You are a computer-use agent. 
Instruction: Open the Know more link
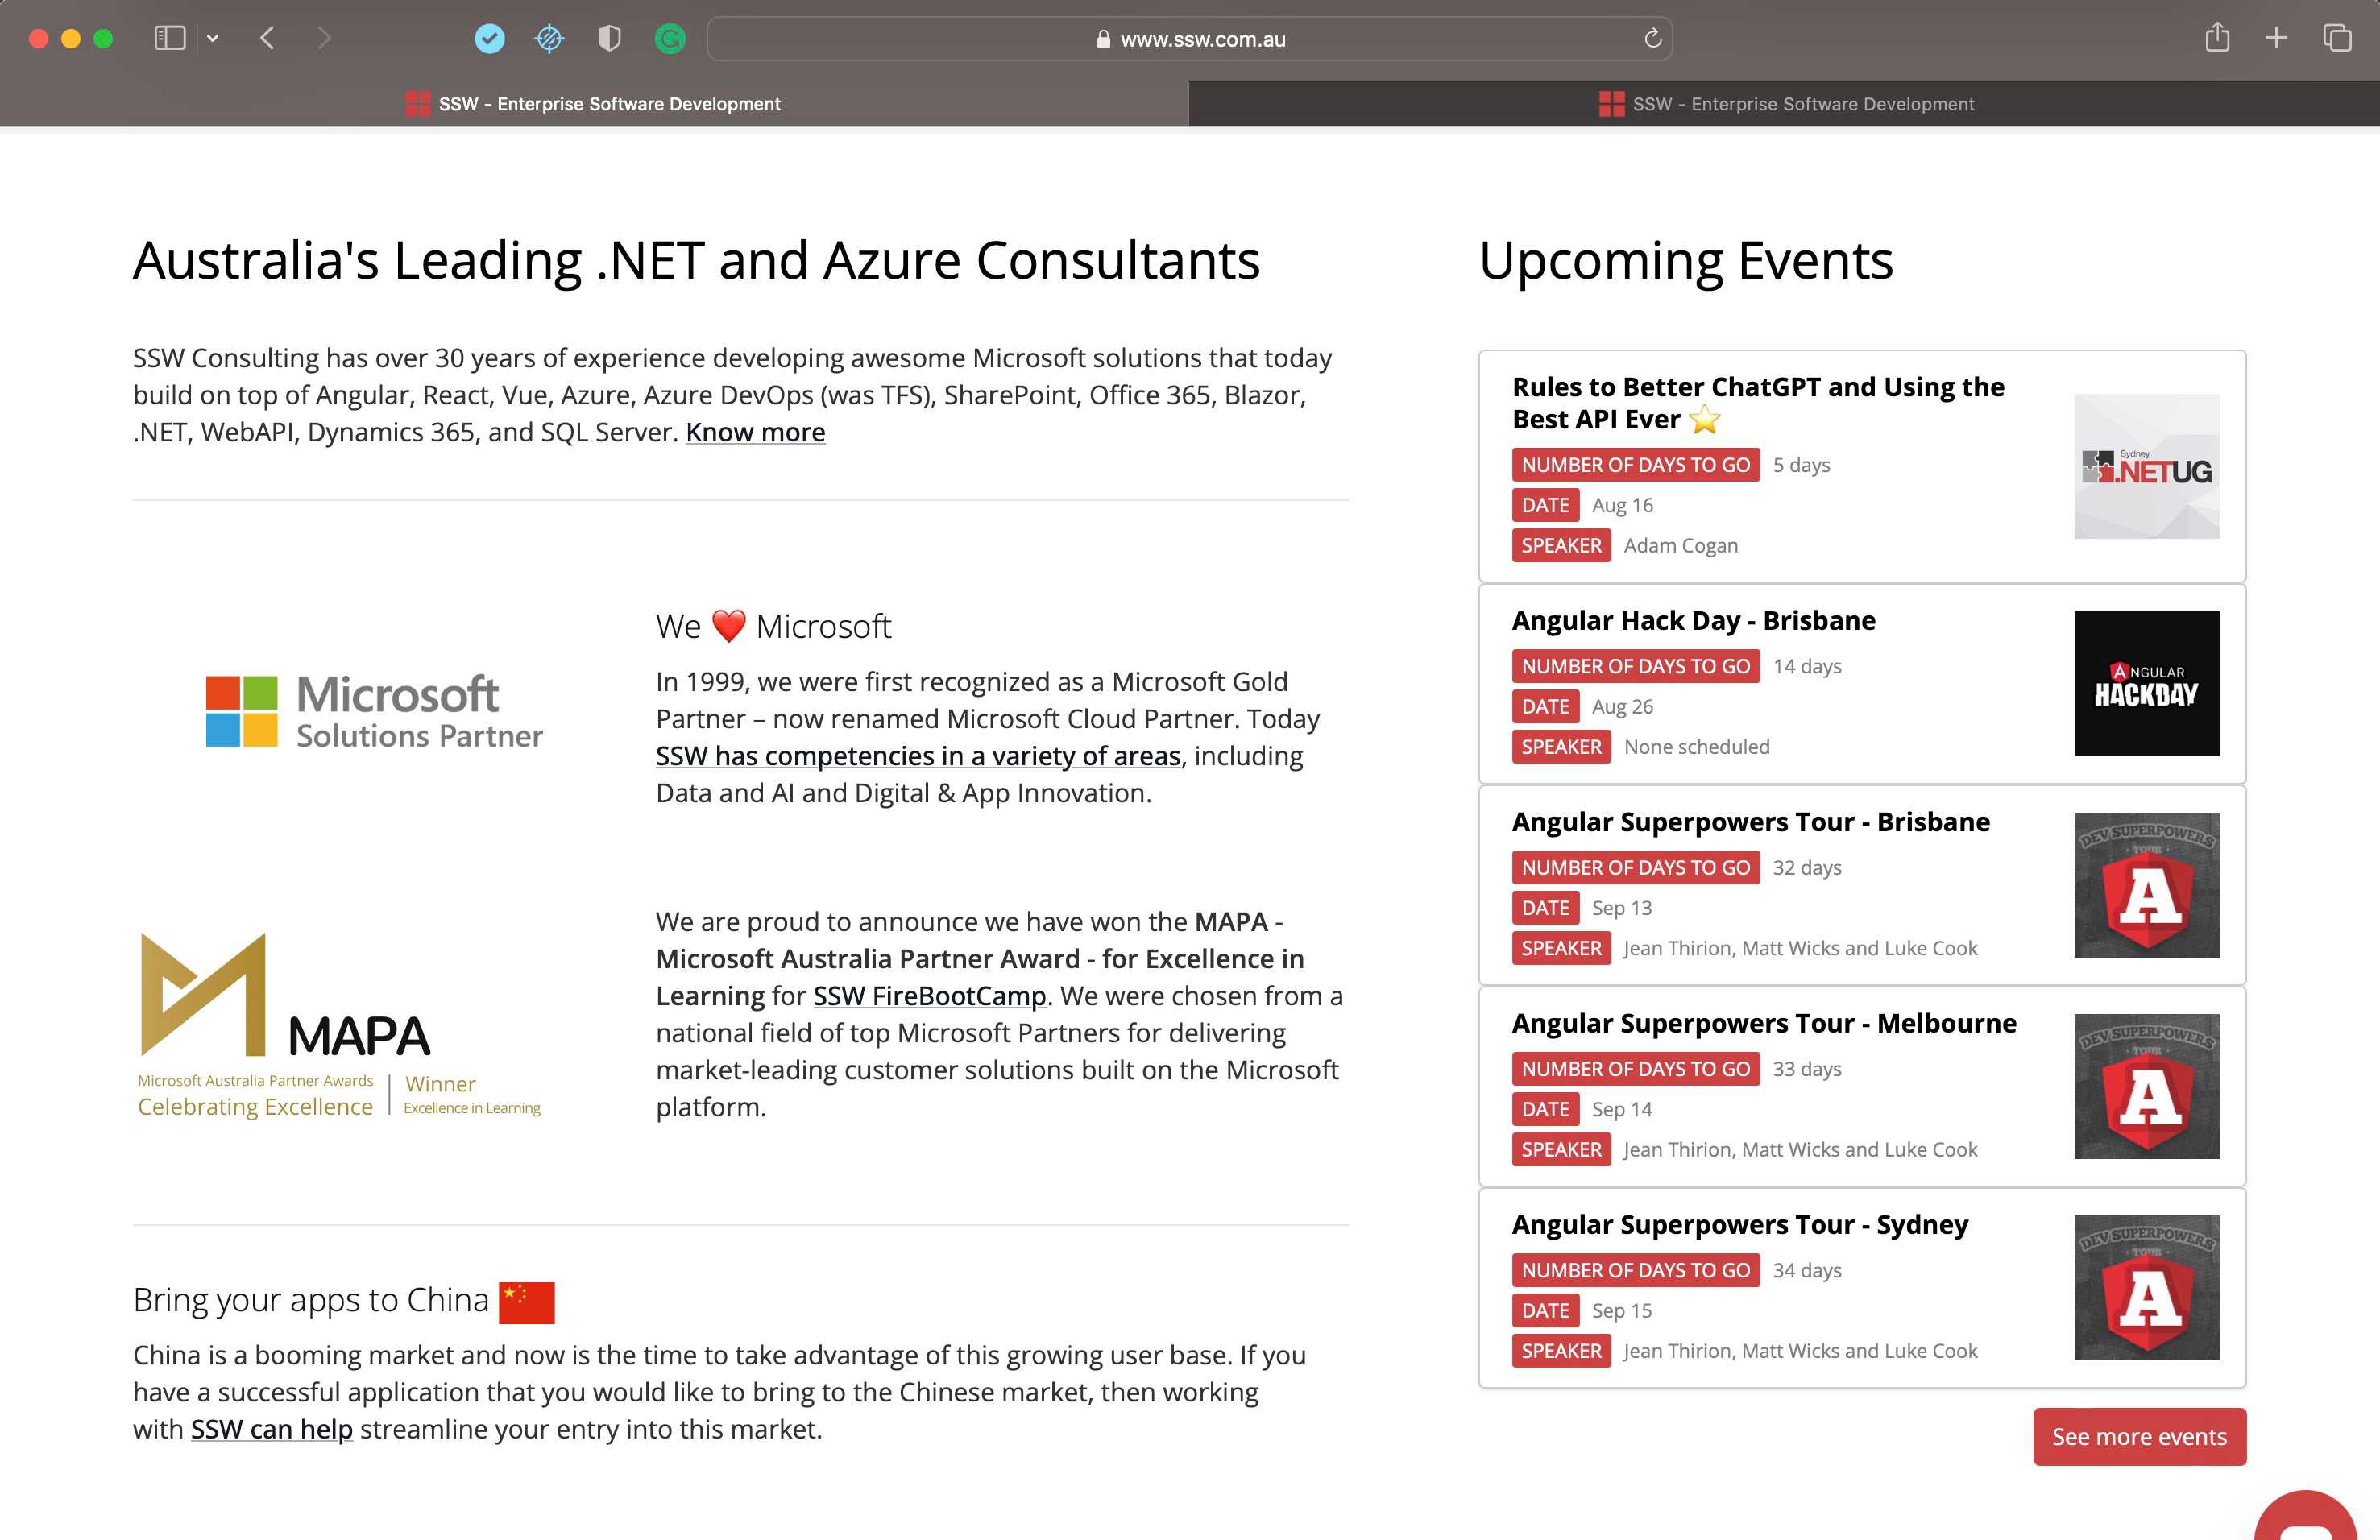point(755,432)
